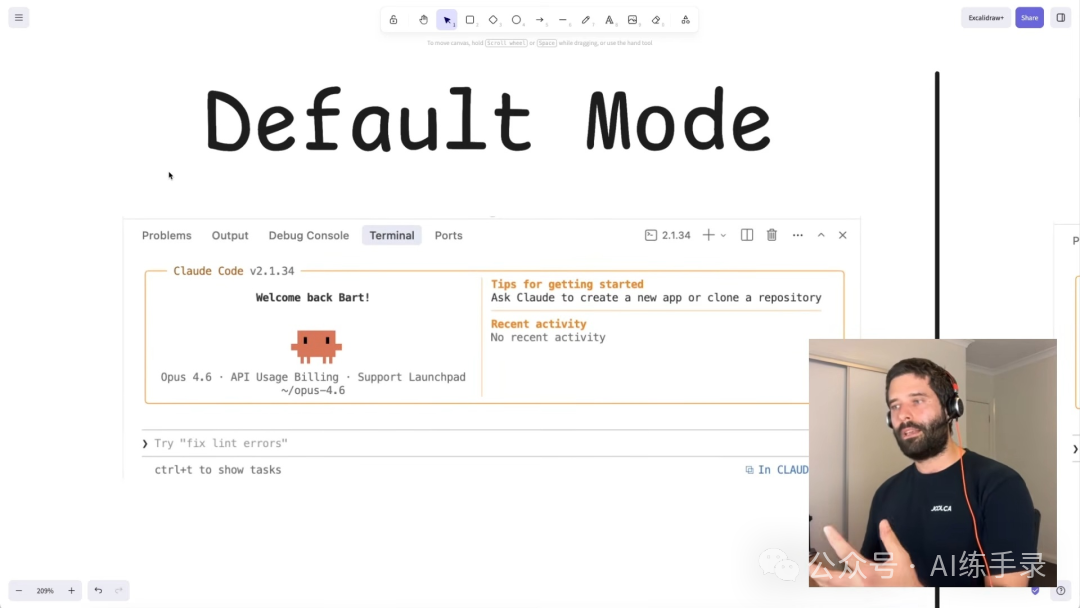Open terminal panel more actions ellipsis

point(798,235)
